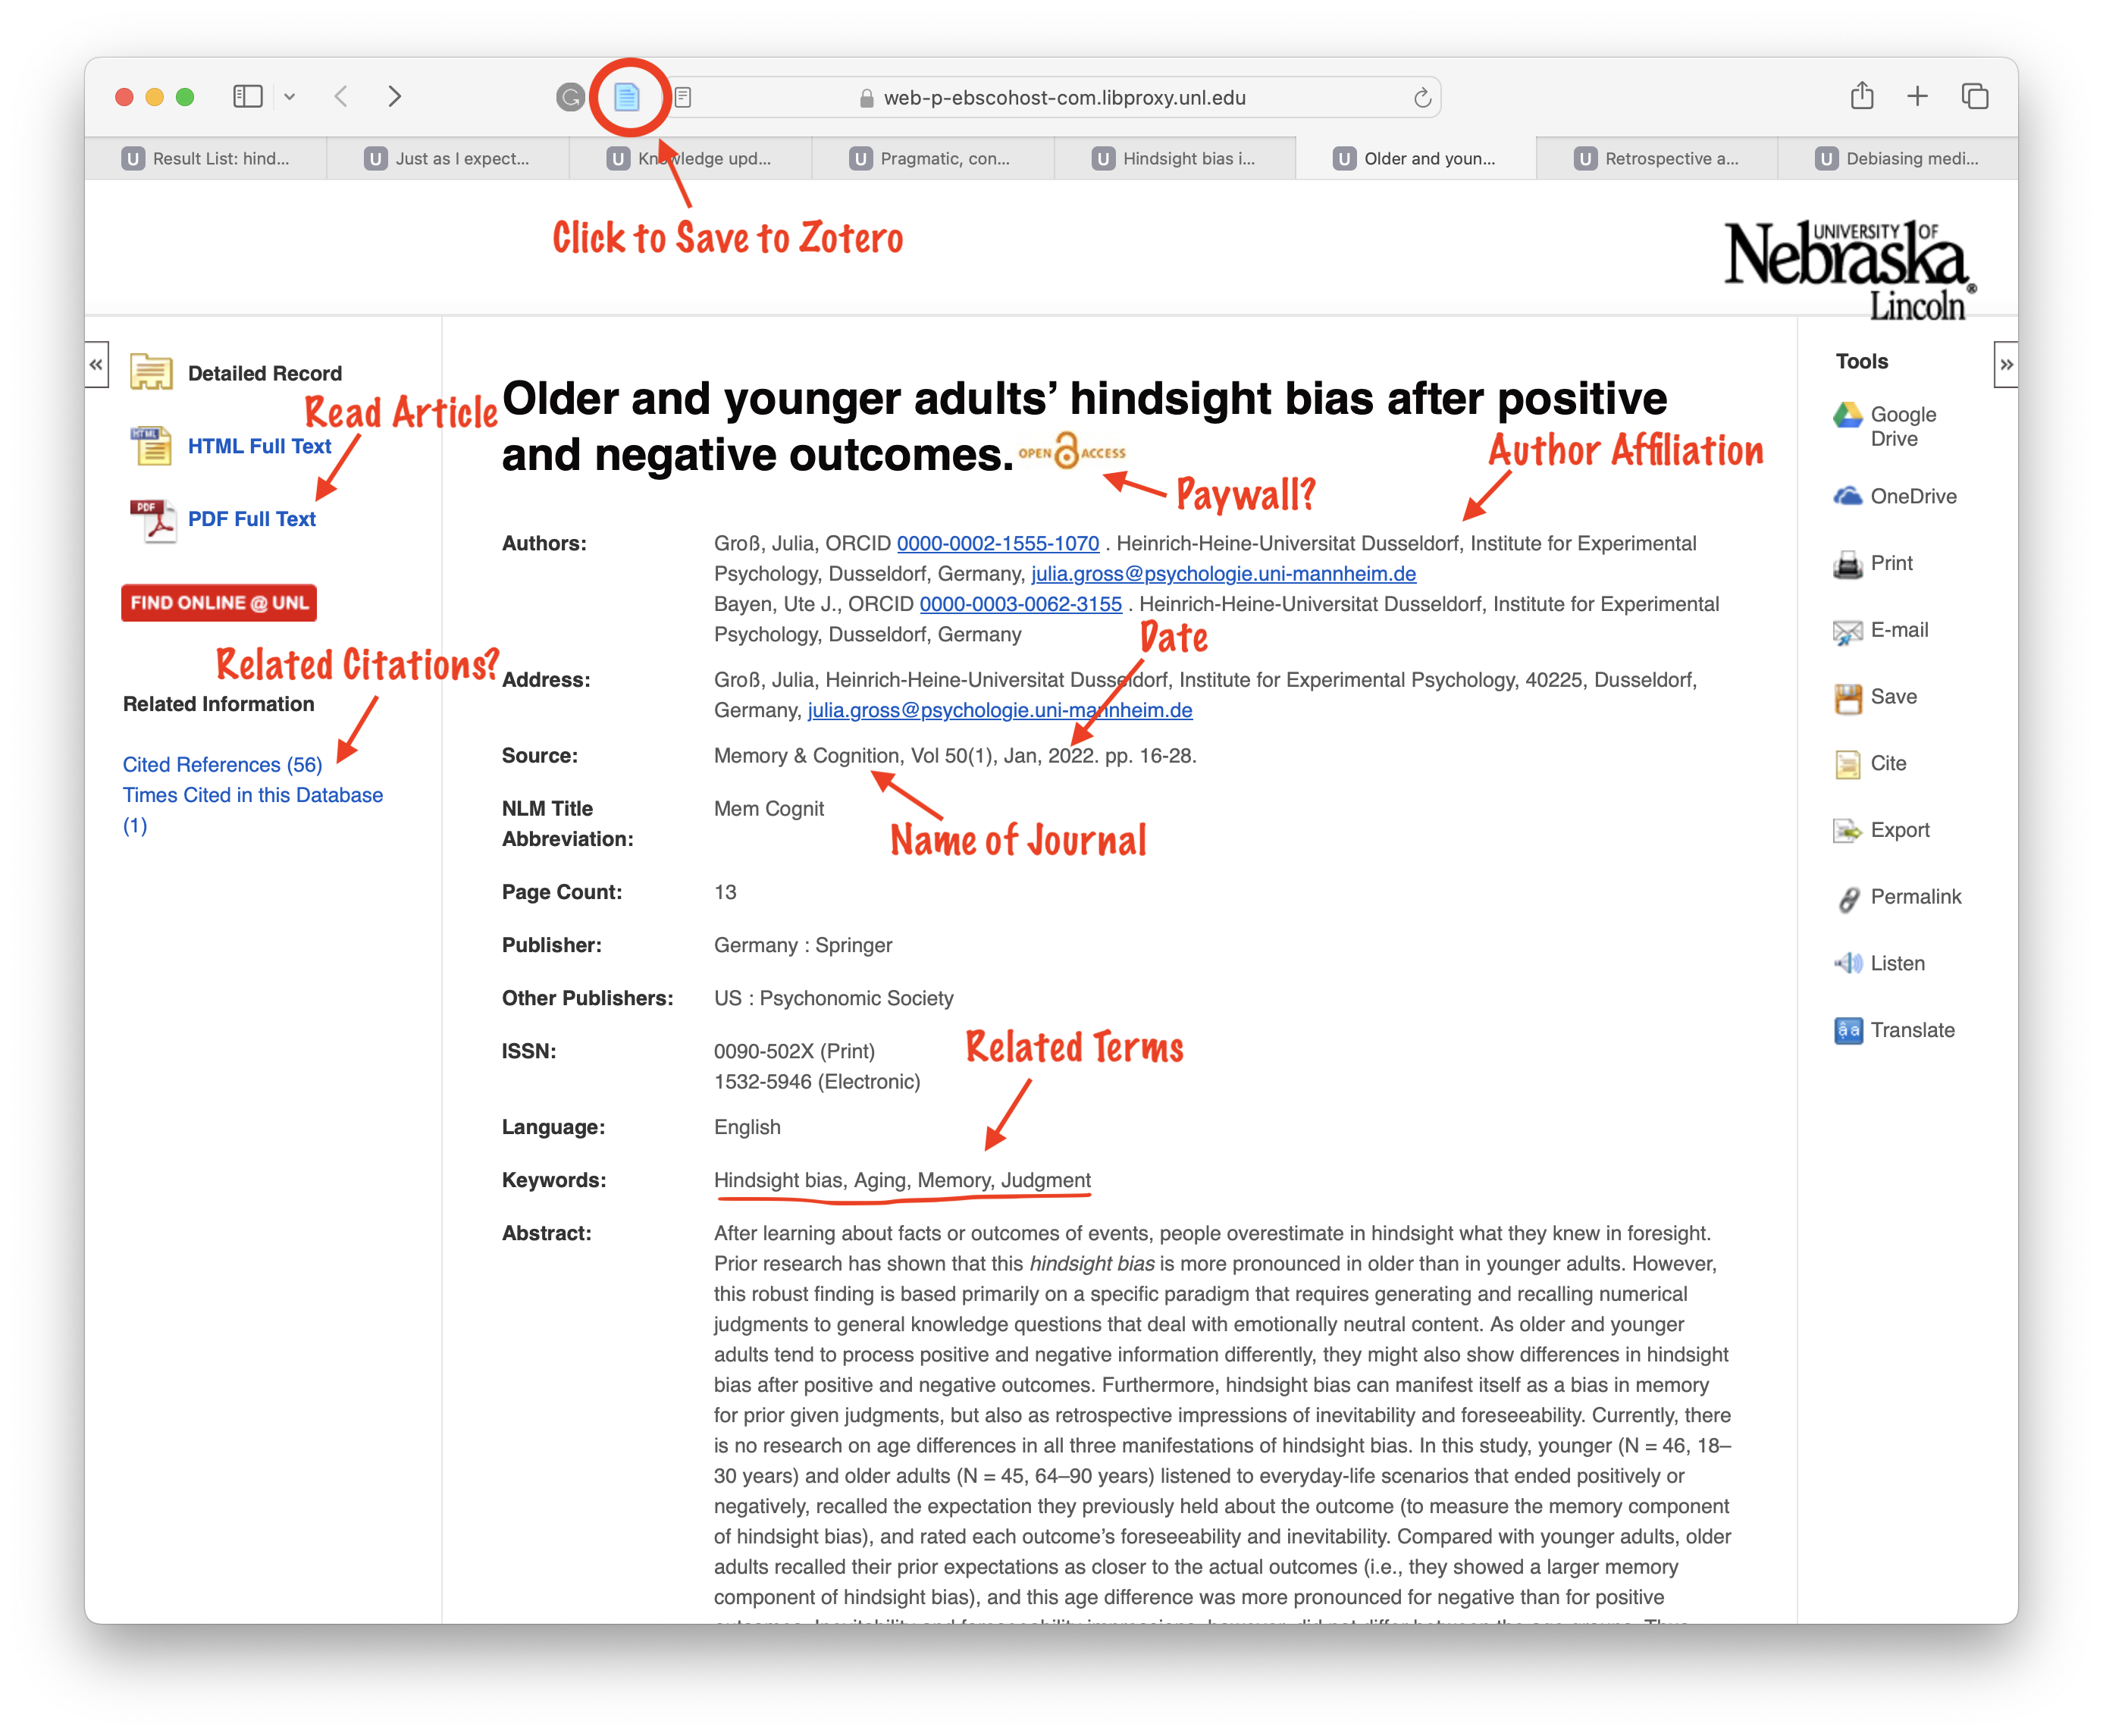The height and width of the screenshot is (1736, 2103).
Task: Click the Listen speaker icon
Action: click(x=1847, y=964)
